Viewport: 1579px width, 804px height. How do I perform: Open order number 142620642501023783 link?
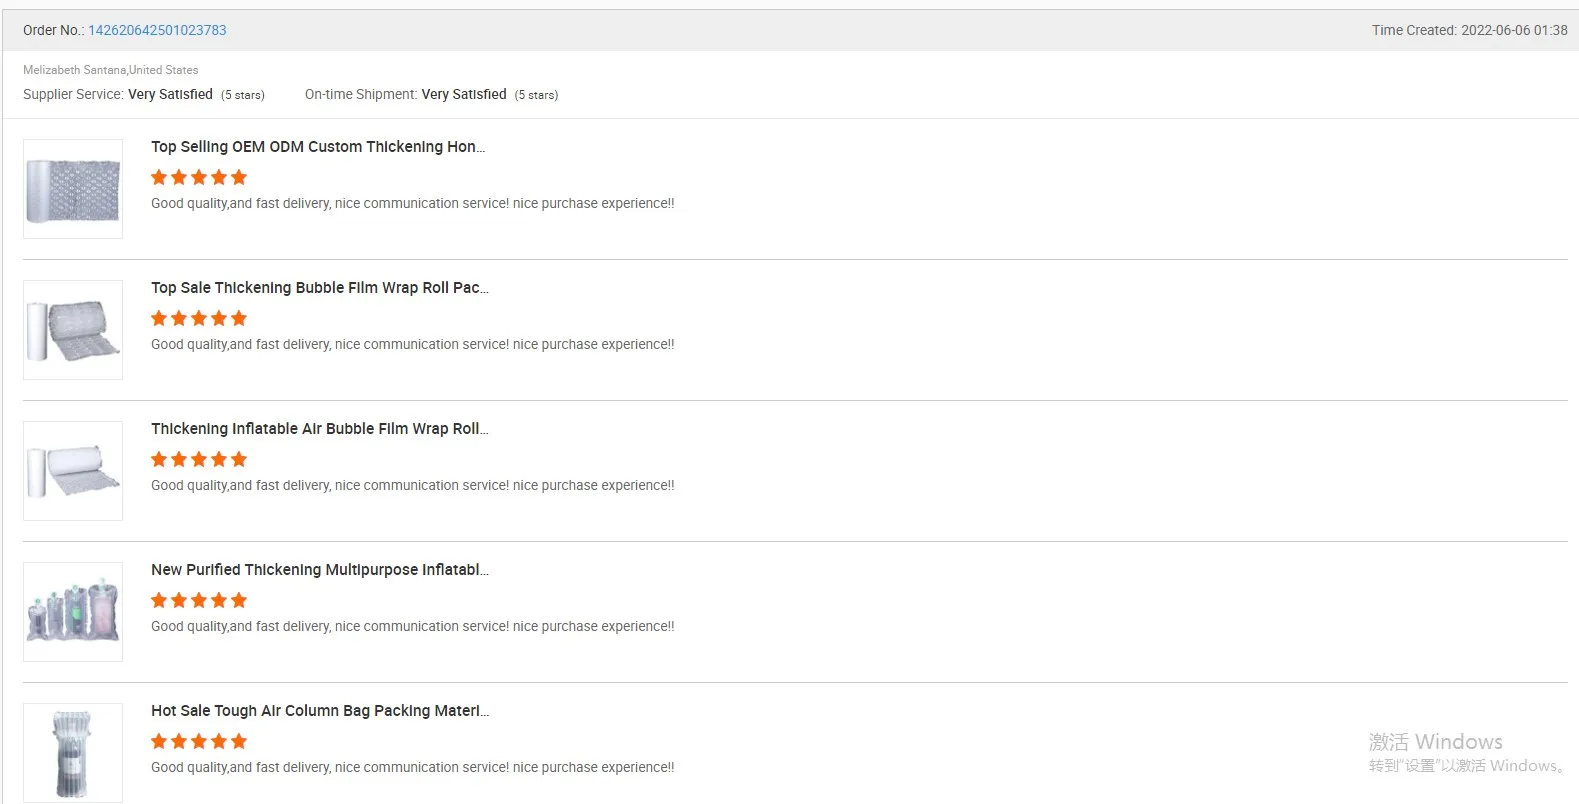(x=157, y=30)
